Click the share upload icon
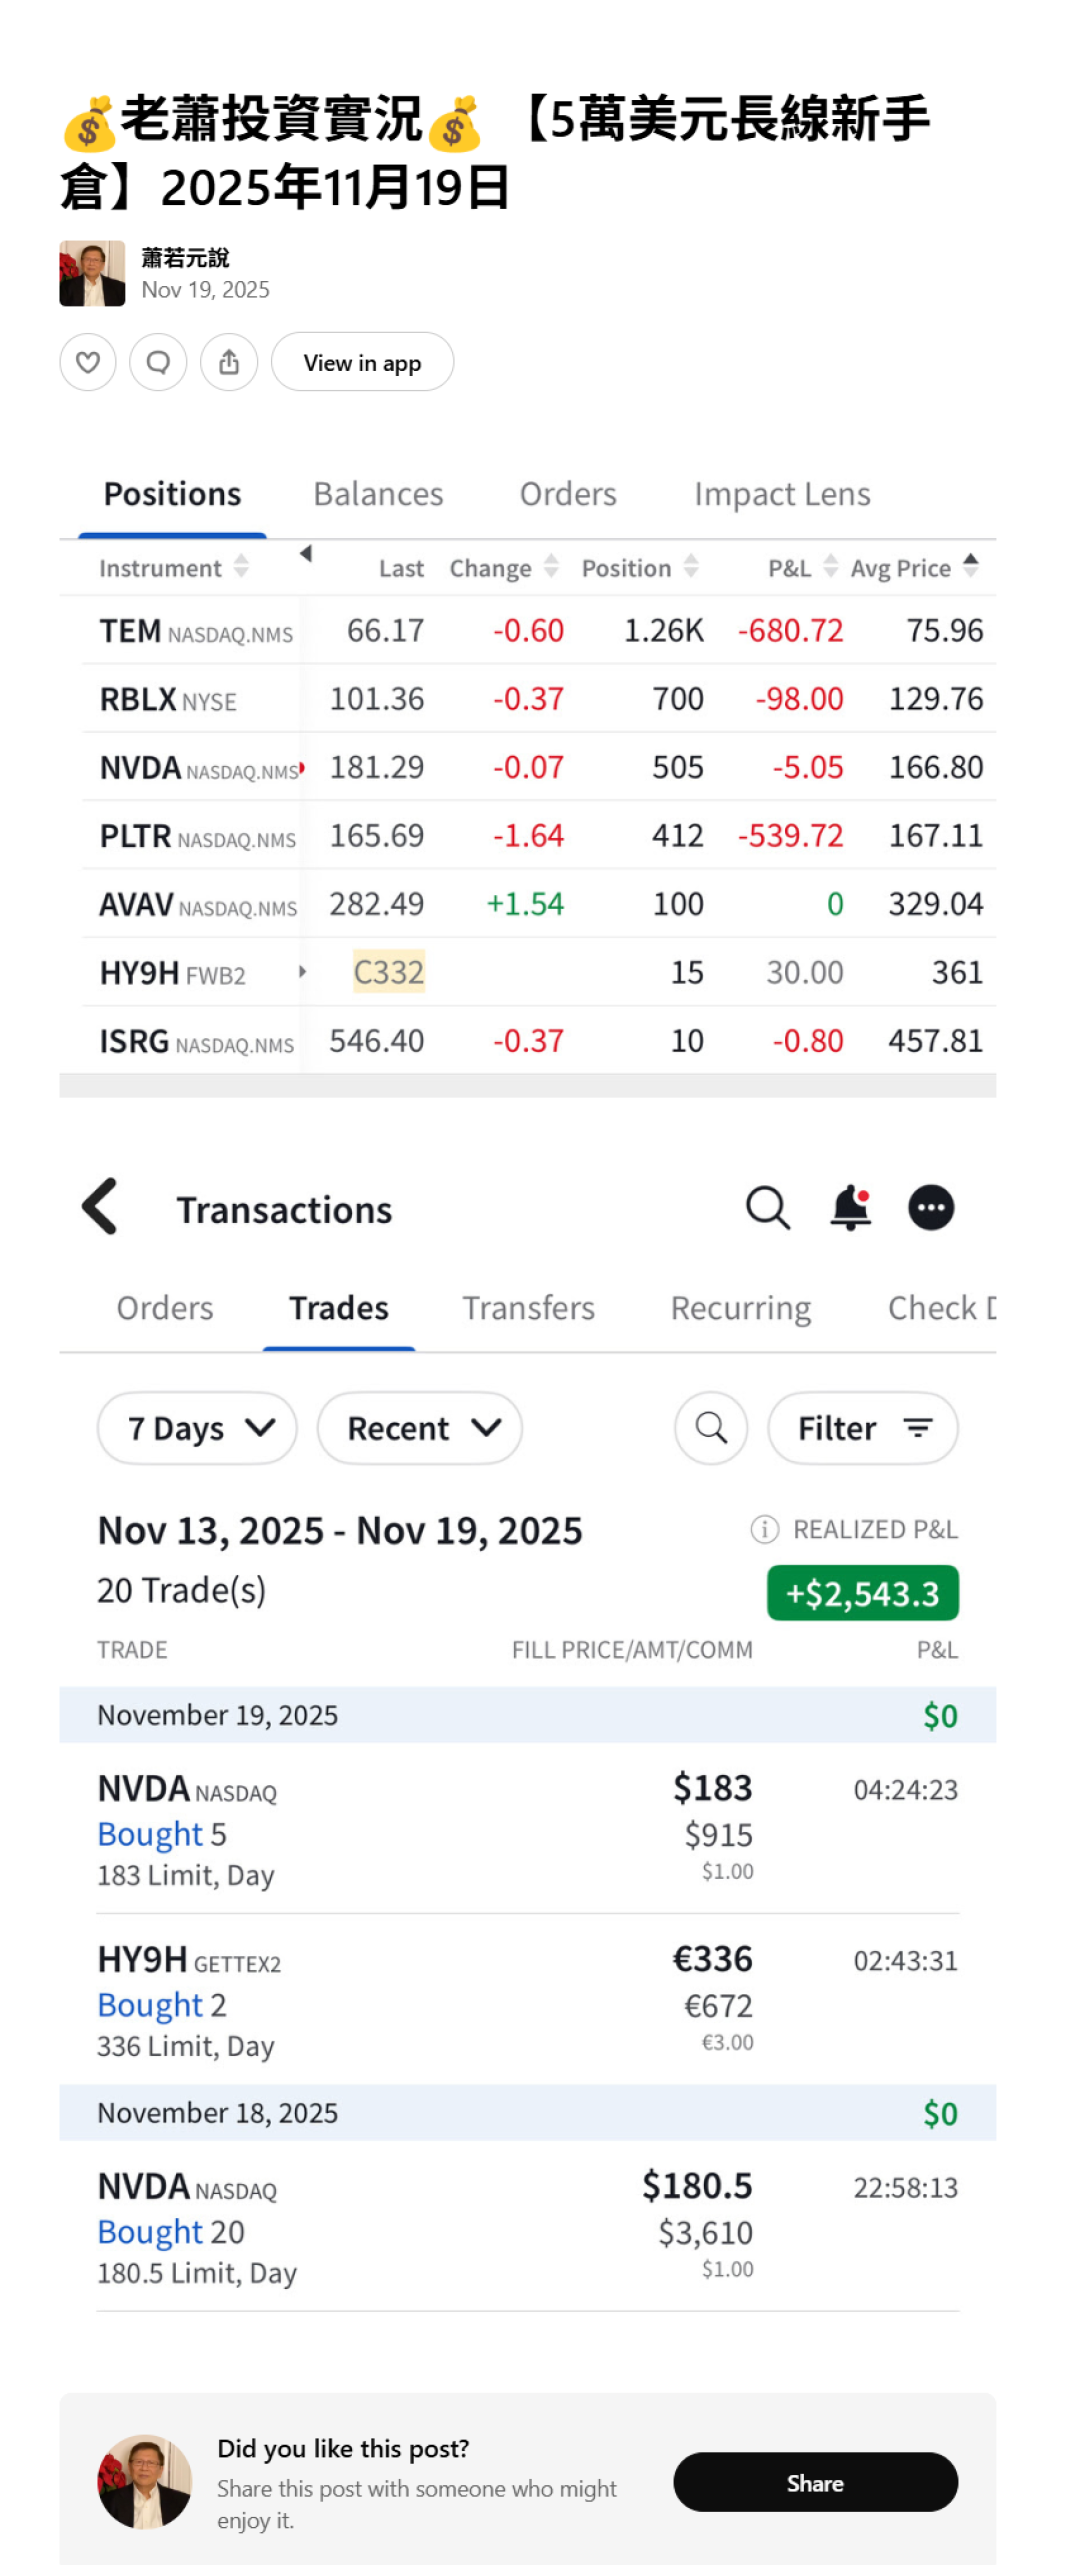 point(229,361)
